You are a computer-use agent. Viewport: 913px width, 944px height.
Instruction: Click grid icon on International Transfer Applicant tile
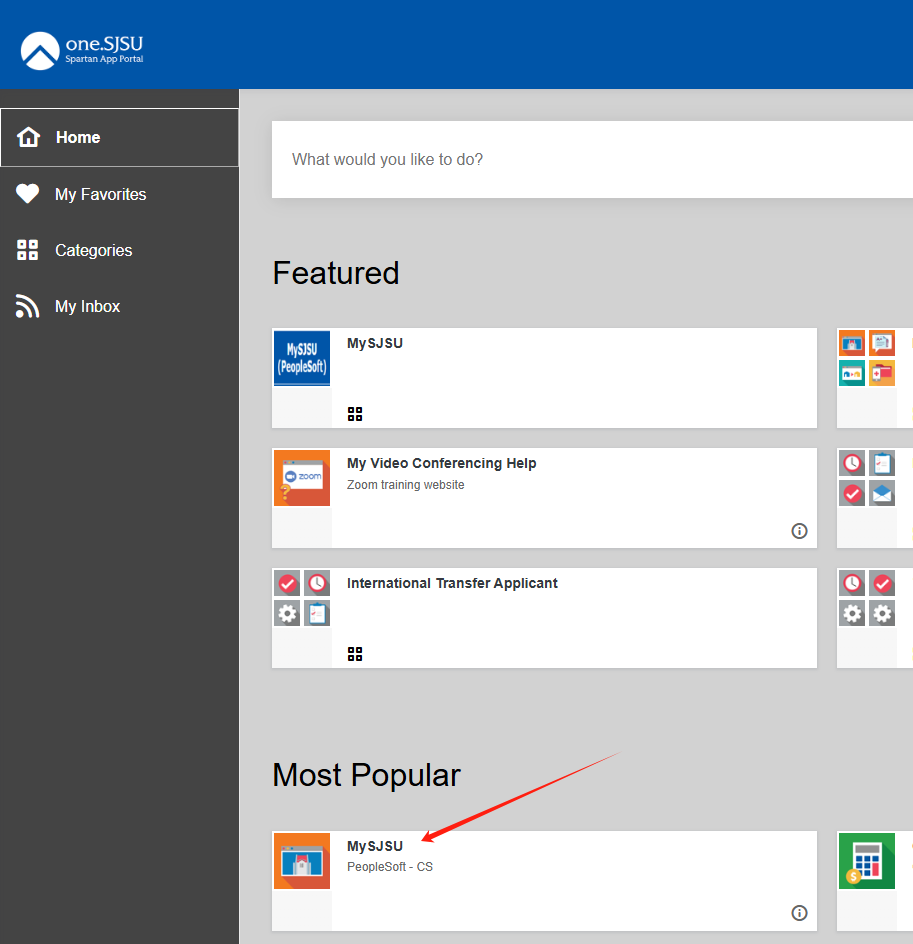pos(355,654)
